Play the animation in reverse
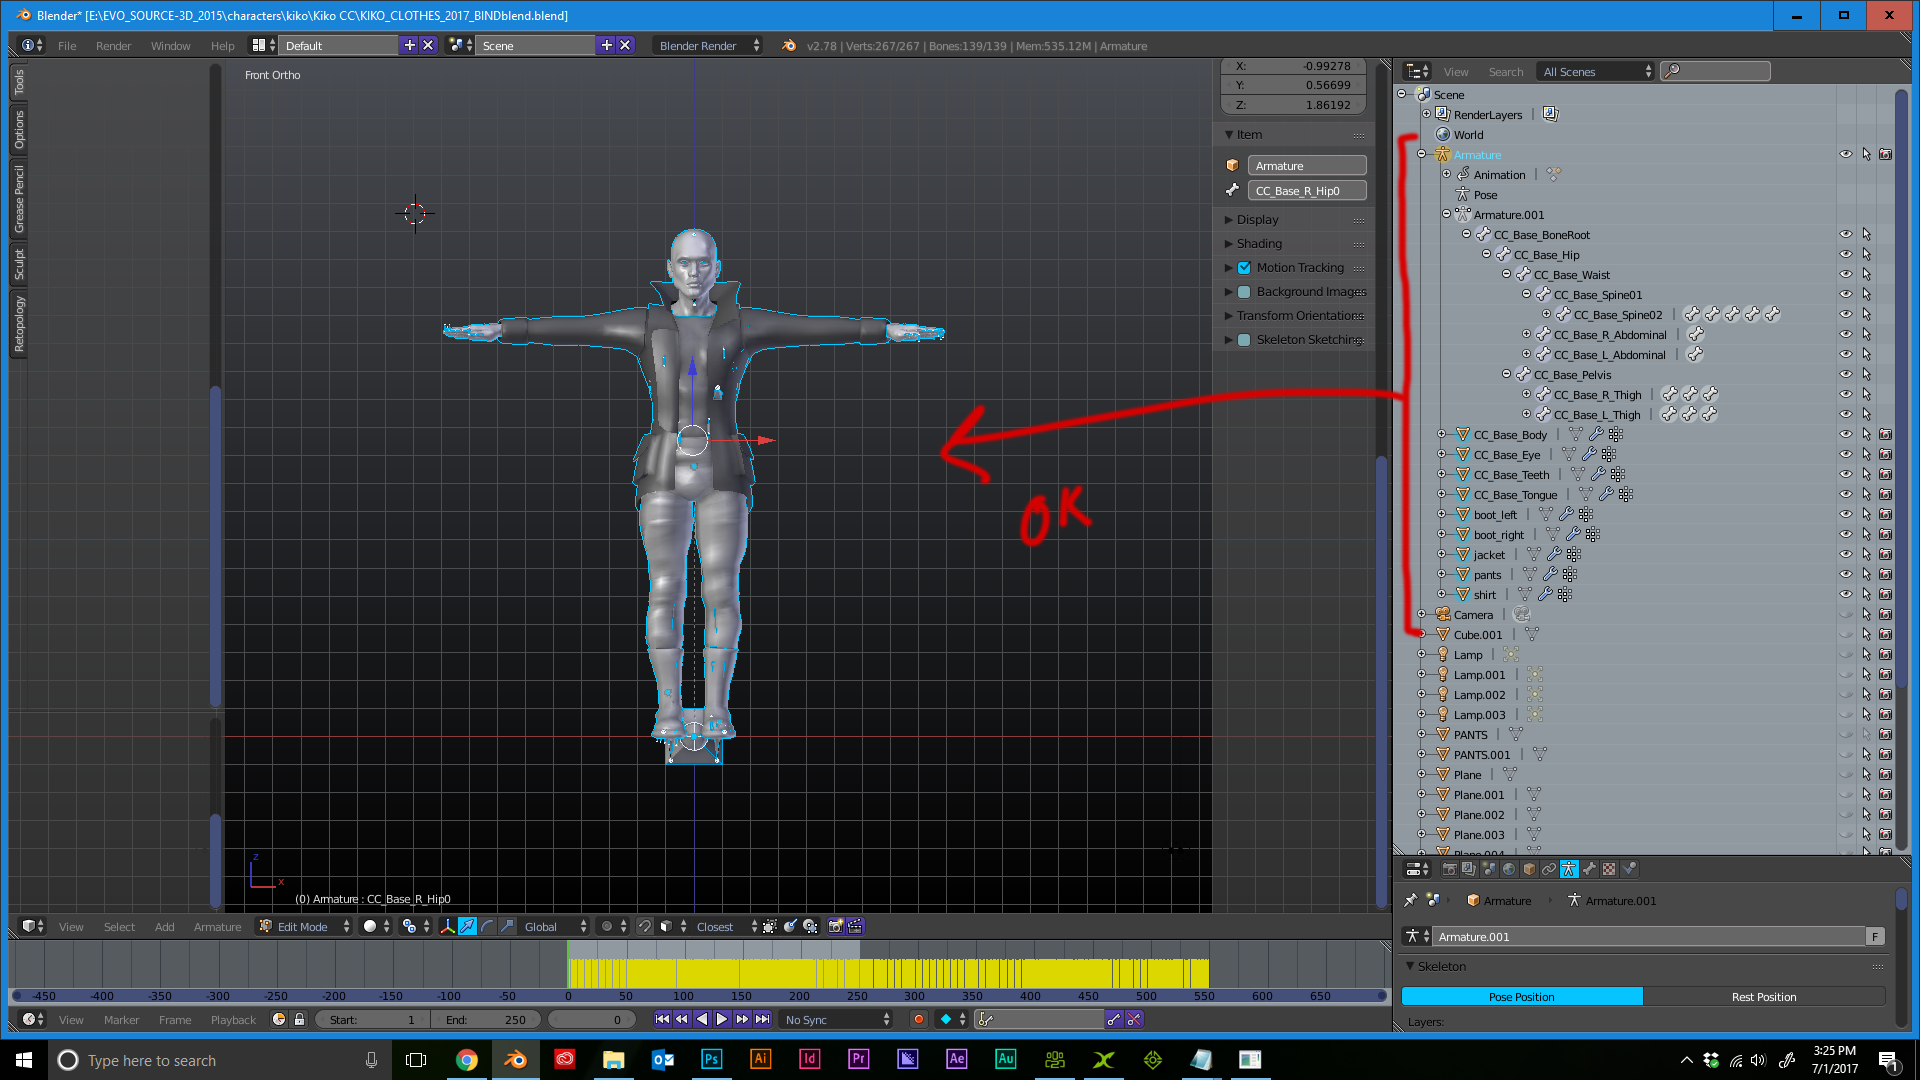Image resolution: width=1920 pixels, height=1080 pixels. tap(702, 1019)
